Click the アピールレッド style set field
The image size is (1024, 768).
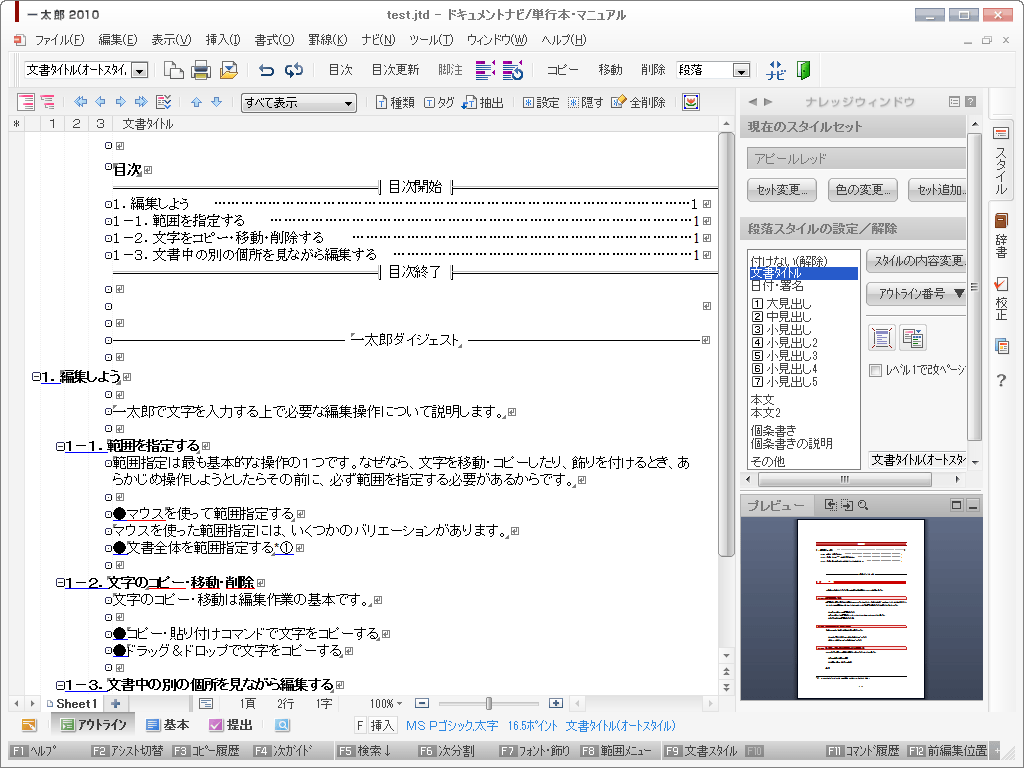click(x=856, y=158)
